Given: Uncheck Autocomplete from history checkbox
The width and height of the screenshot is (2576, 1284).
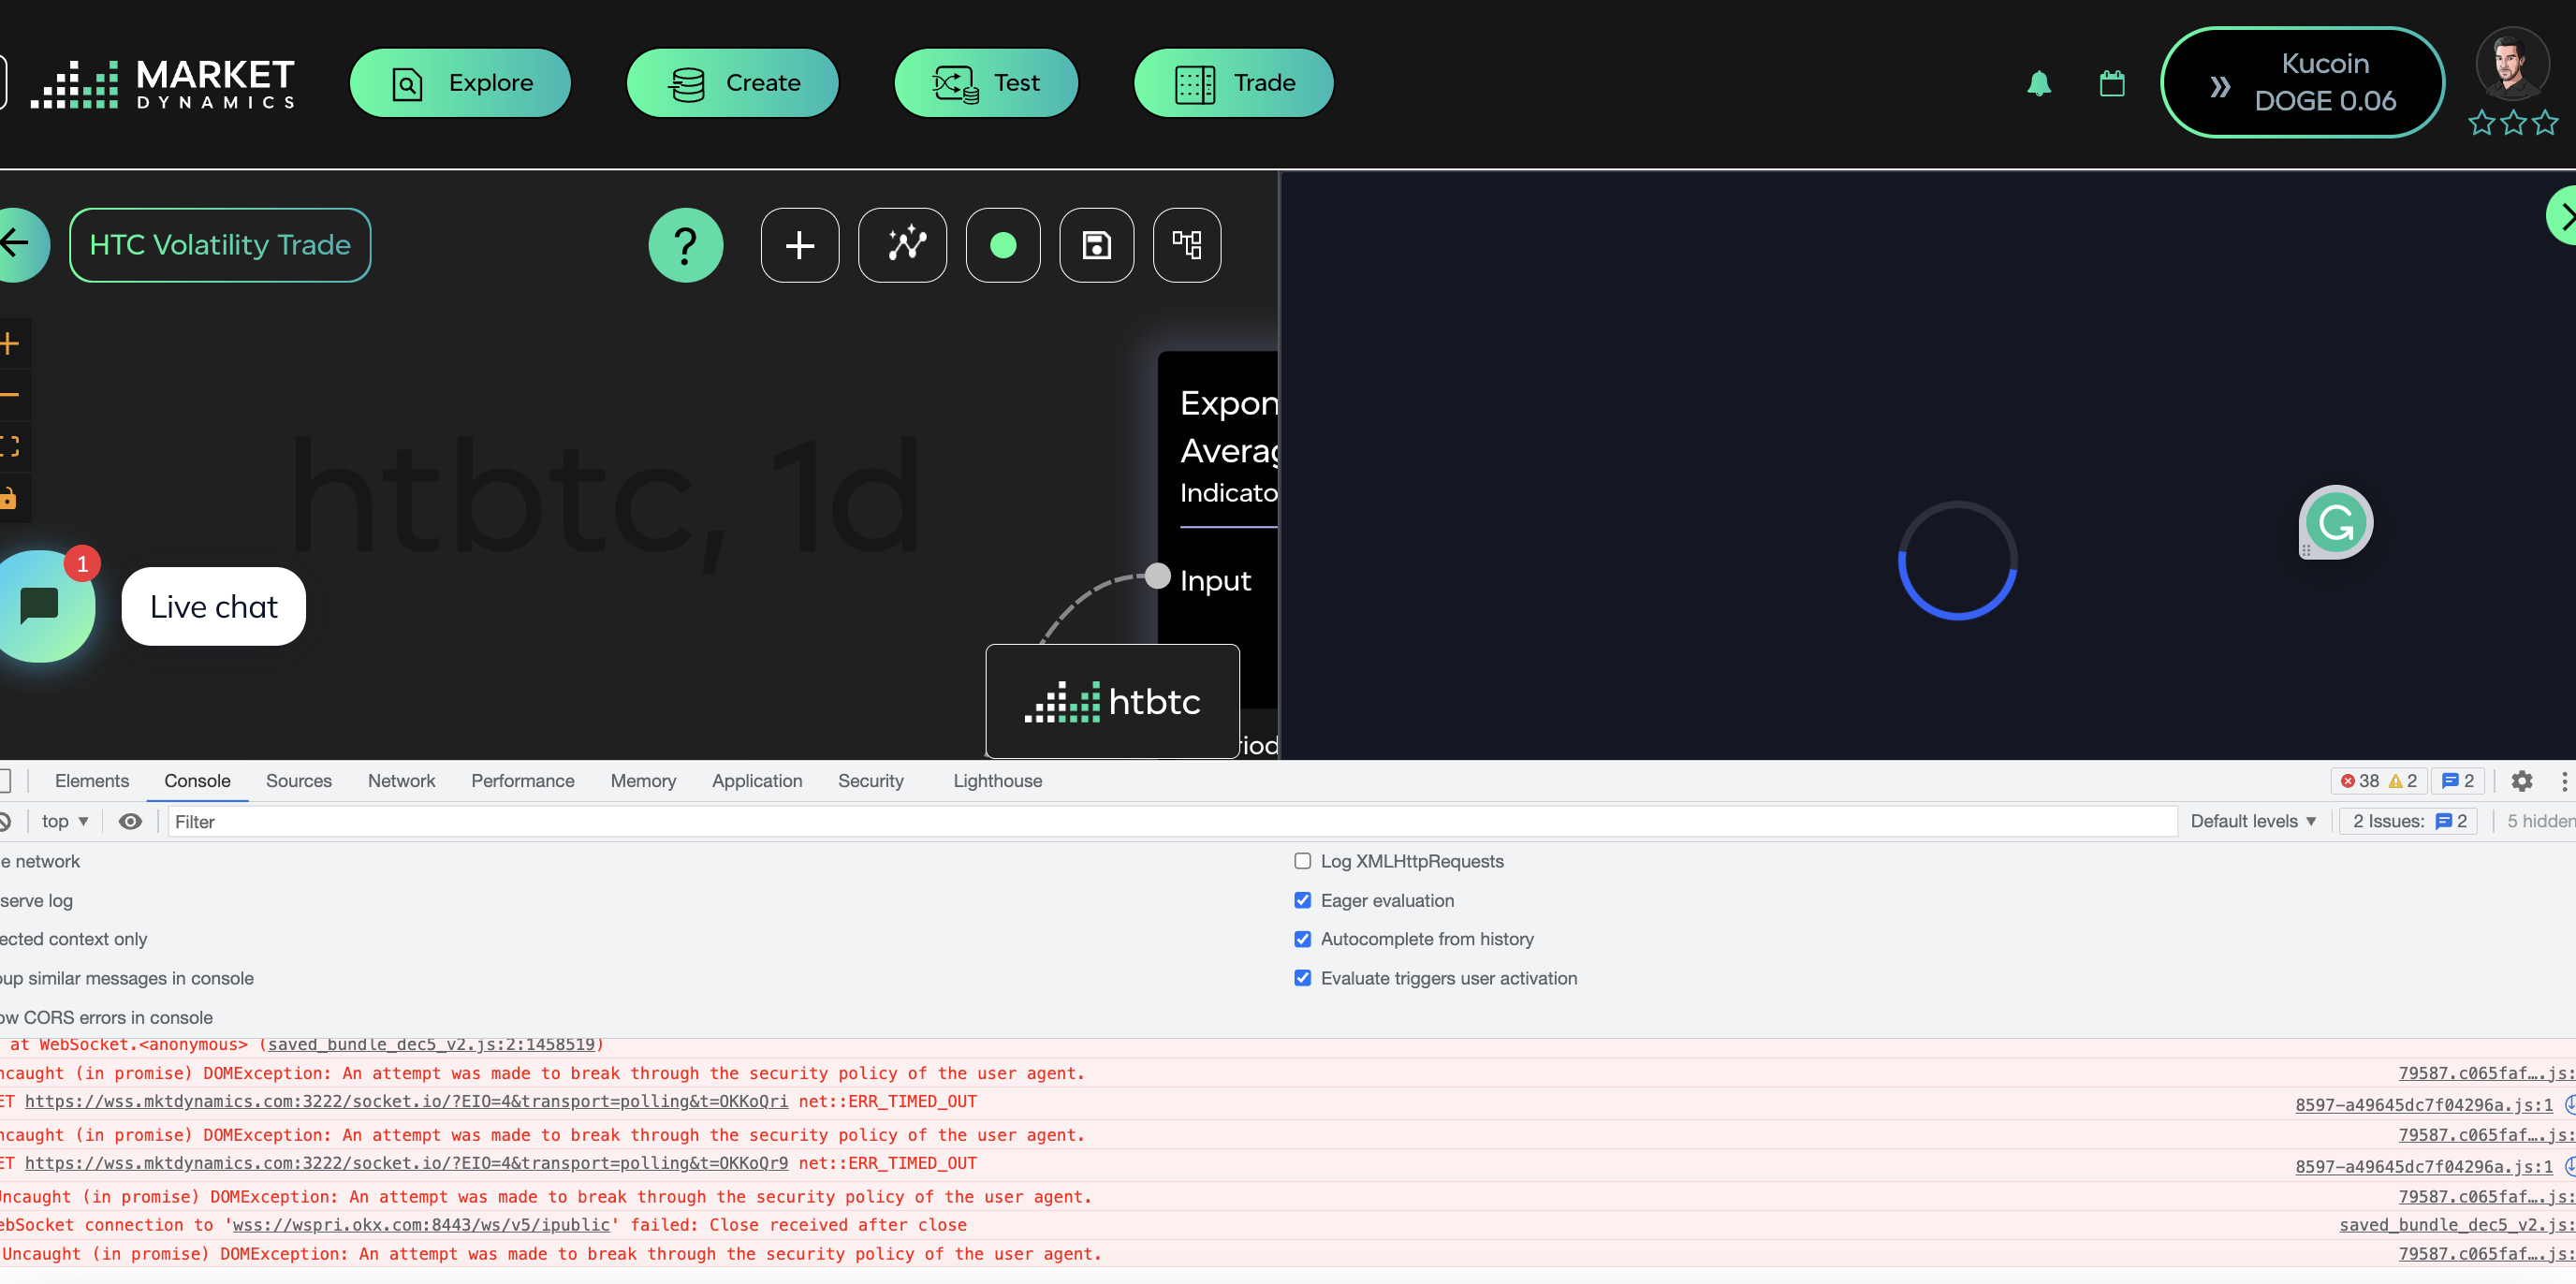Looking at the screenshot, I should point(1302,939).
